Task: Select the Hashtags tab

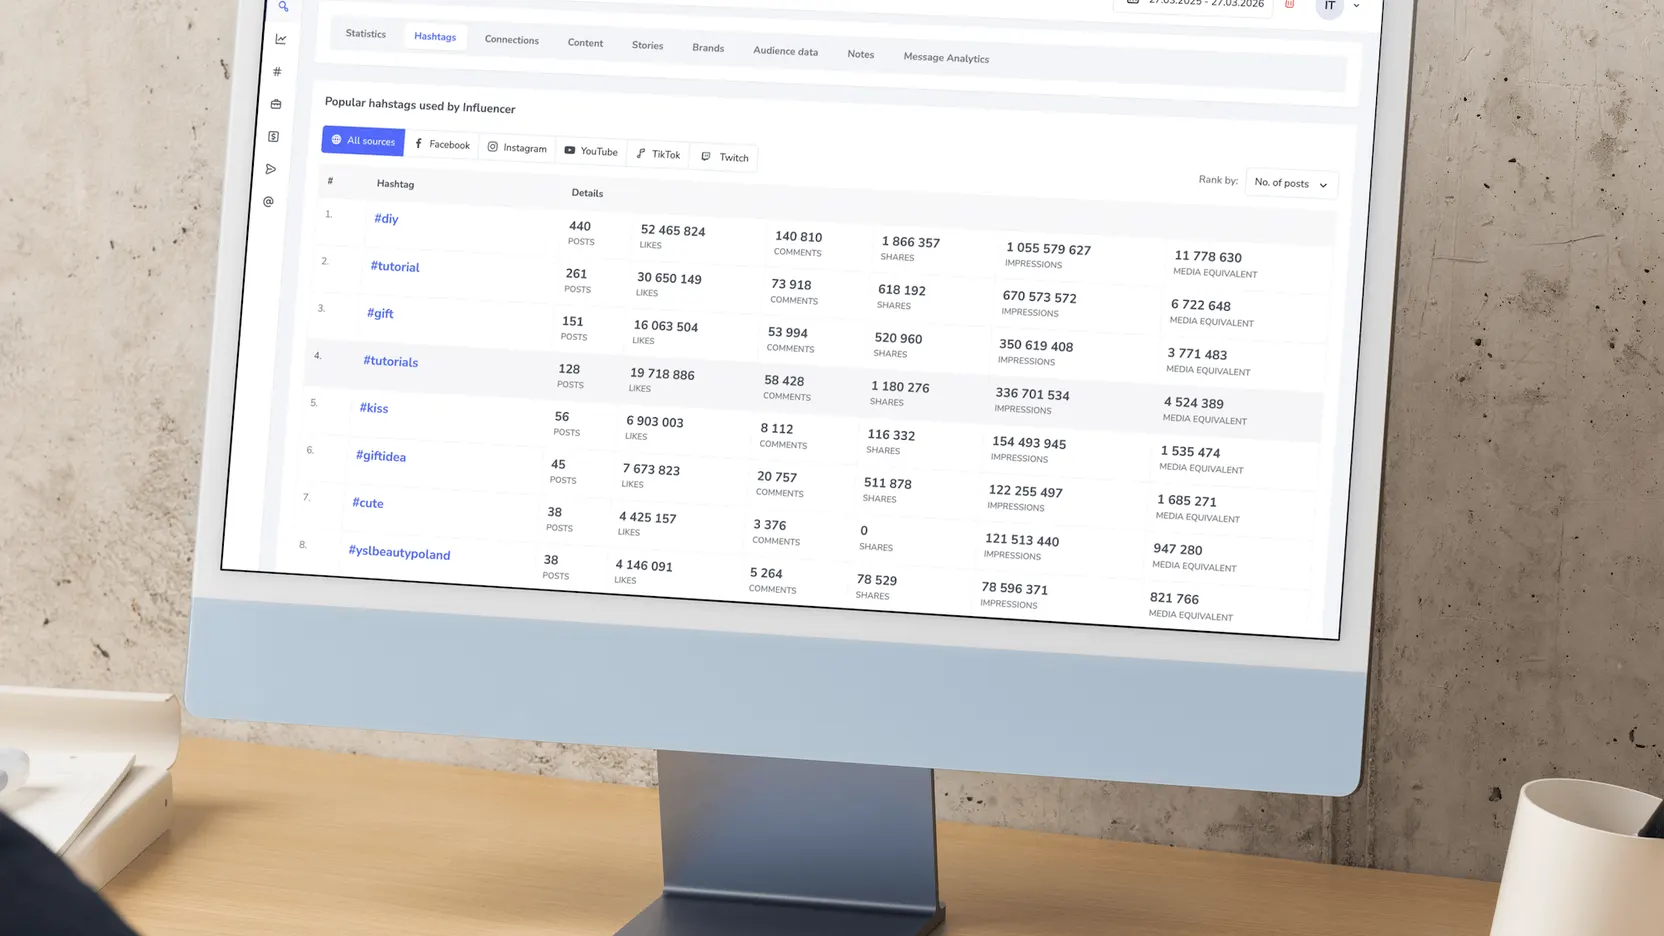Action: pyautogui.click(x=435, y=37)
